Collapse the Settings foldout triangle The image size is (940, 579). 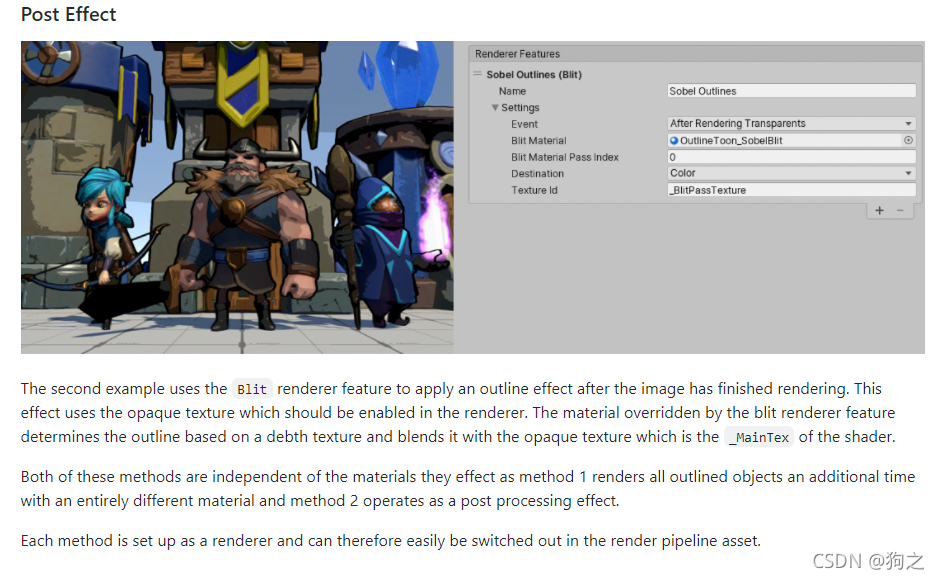tap(496, 107)
